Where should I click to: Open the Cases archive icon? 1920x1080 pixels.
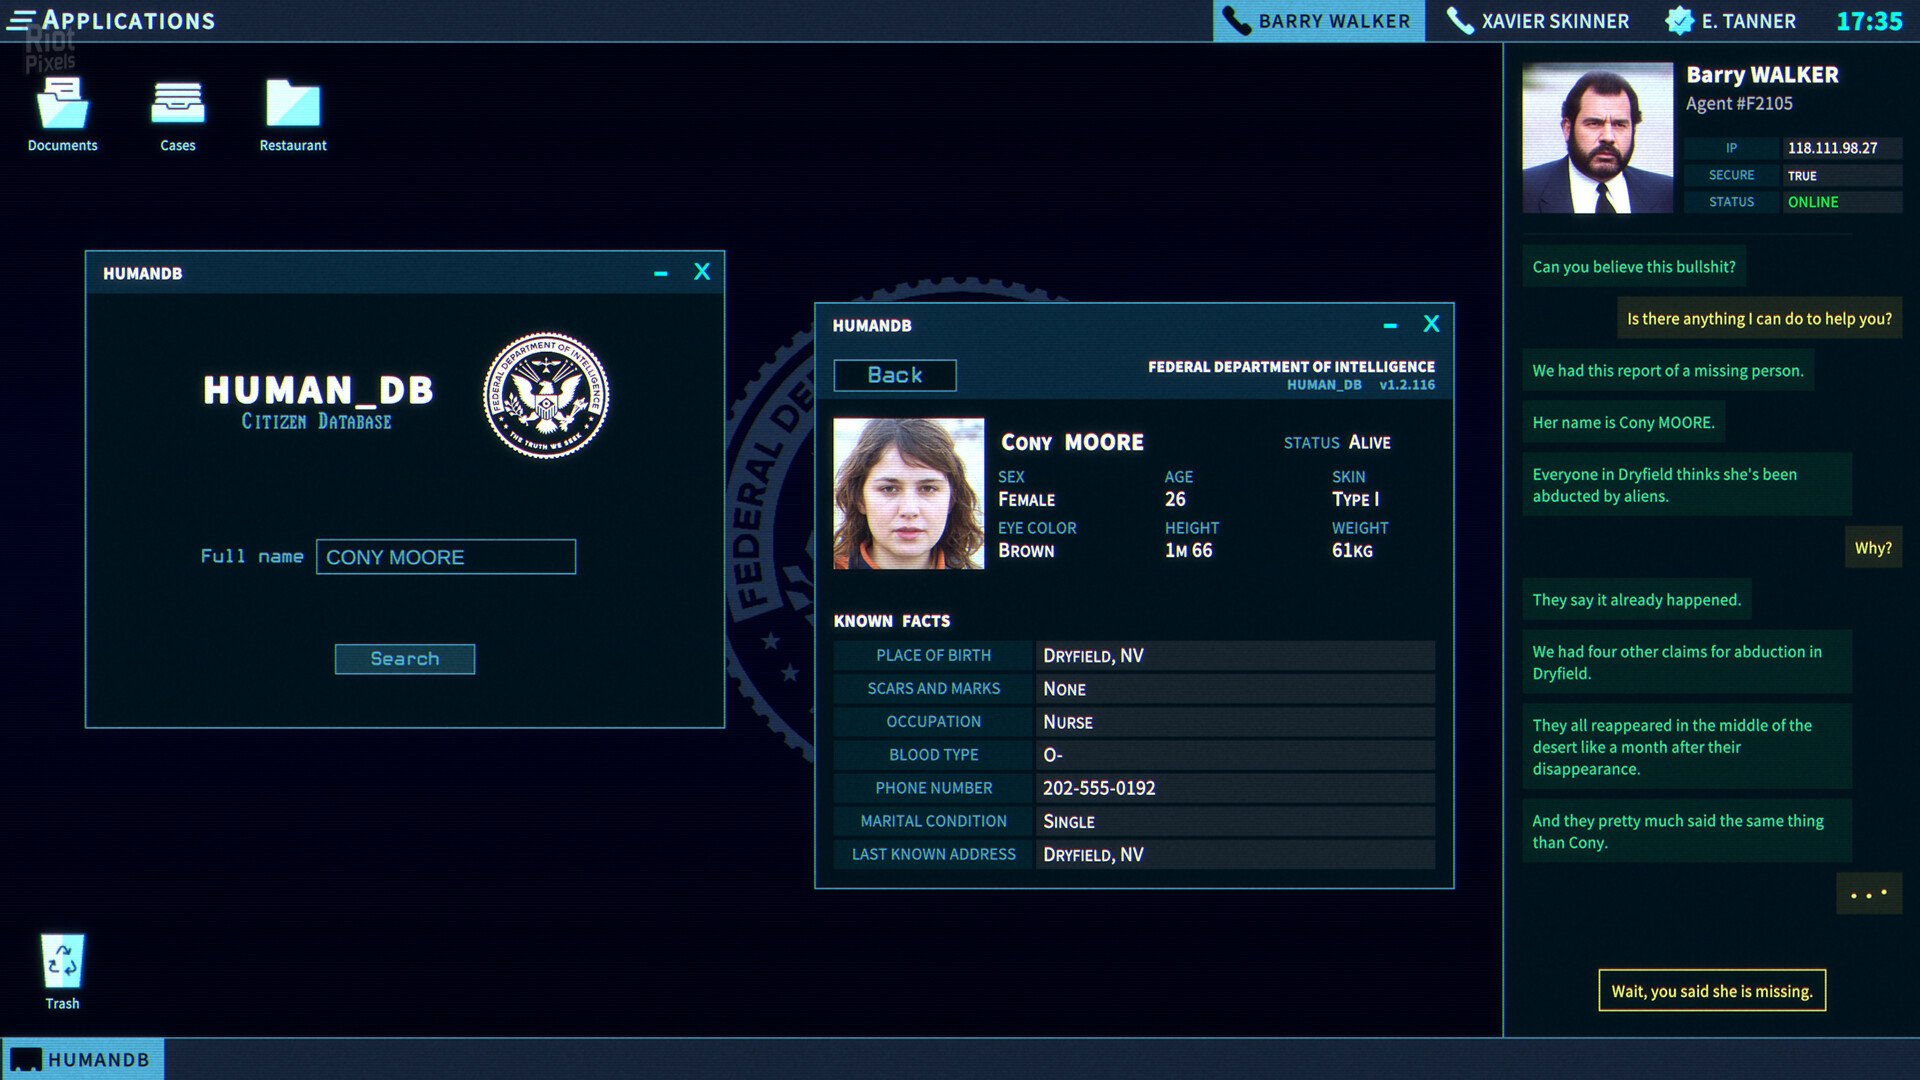[x=177, y=105]
